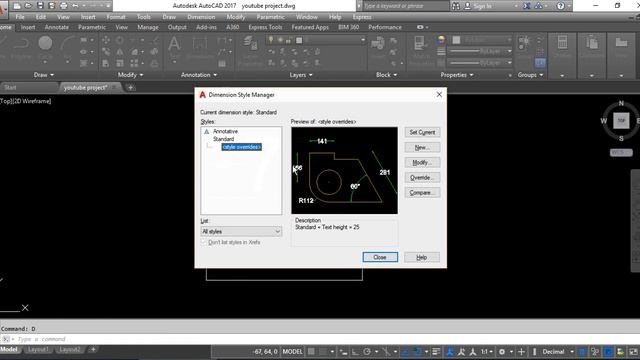Click the Sign In button in title bar
The width and height of the screenshot is (640, 360).
point(478,6)
